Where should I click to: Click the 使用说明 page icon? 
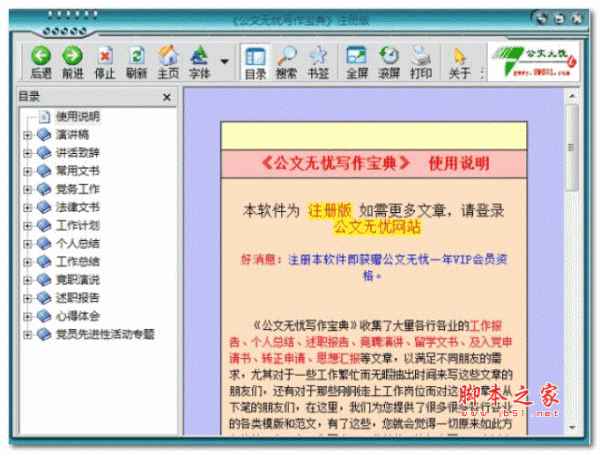click(44, 116)
